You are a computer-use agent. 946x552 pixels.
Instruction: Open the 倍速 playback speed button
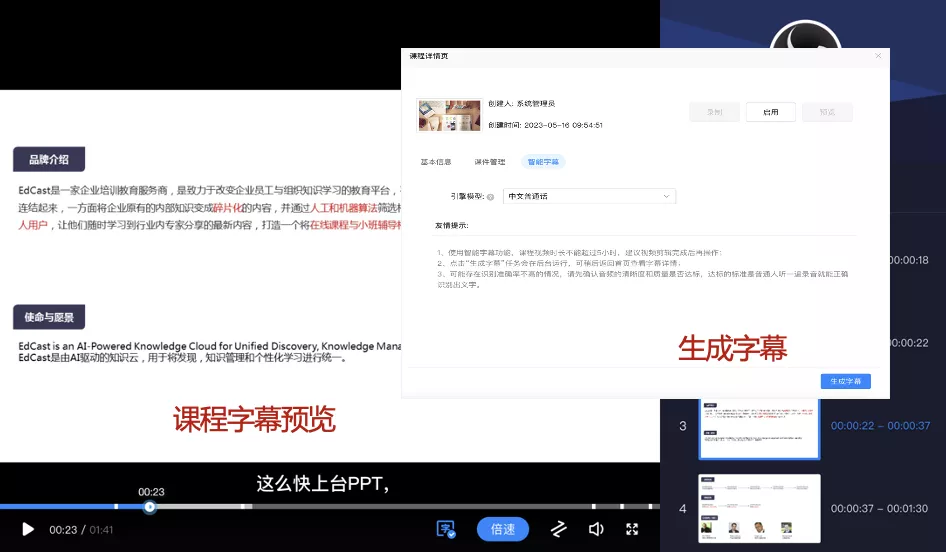503,529
